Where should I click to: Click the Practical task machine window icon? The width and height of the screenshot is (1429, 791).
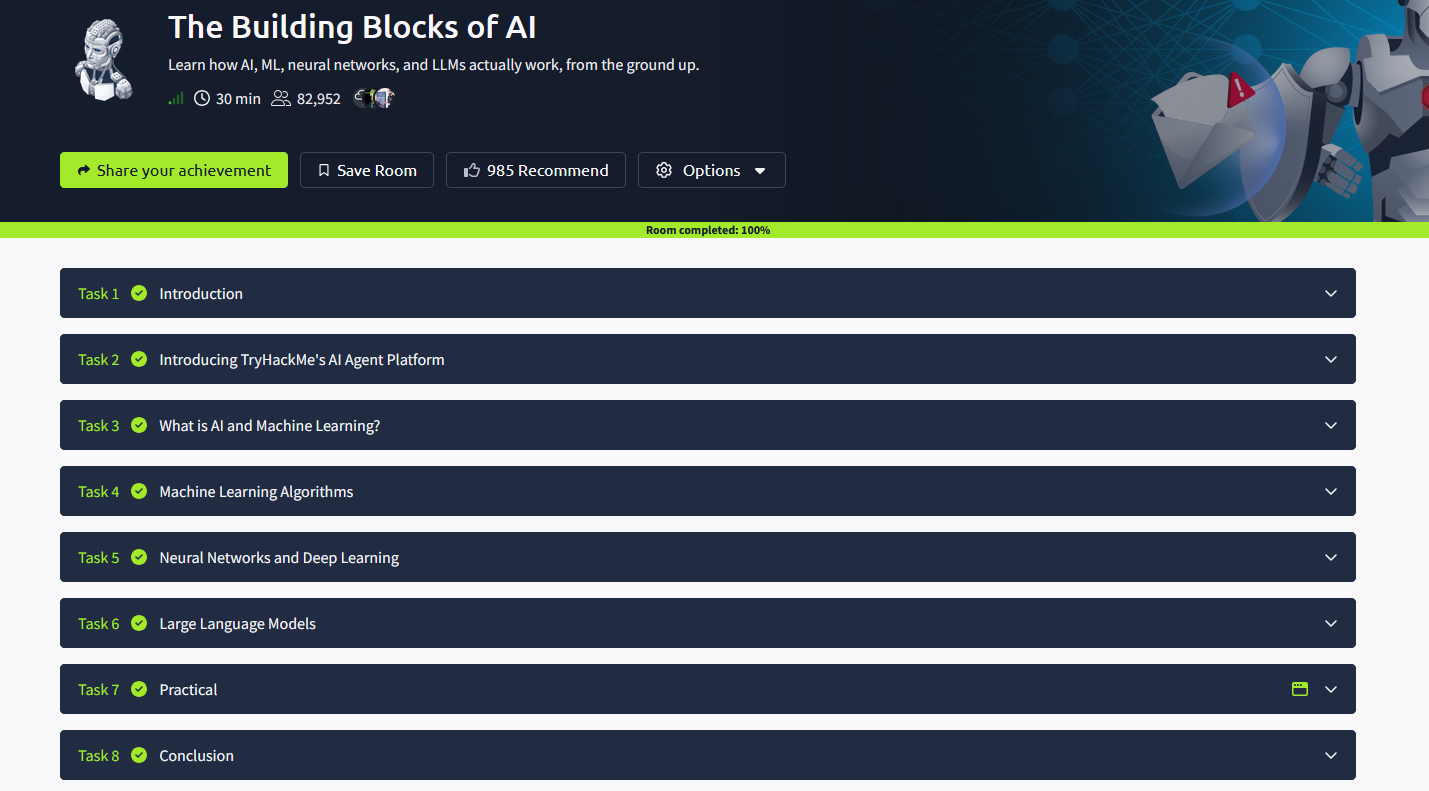click(1300, 689)
